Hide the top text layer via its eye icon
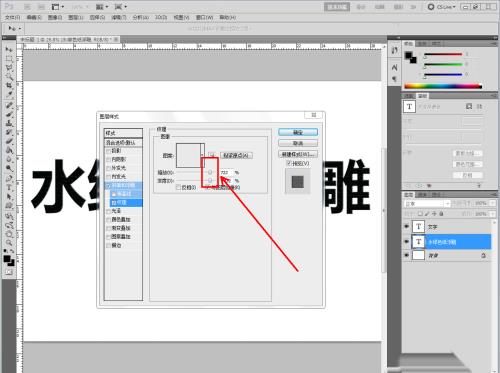500x373 pixels. (x=406, y=227)
